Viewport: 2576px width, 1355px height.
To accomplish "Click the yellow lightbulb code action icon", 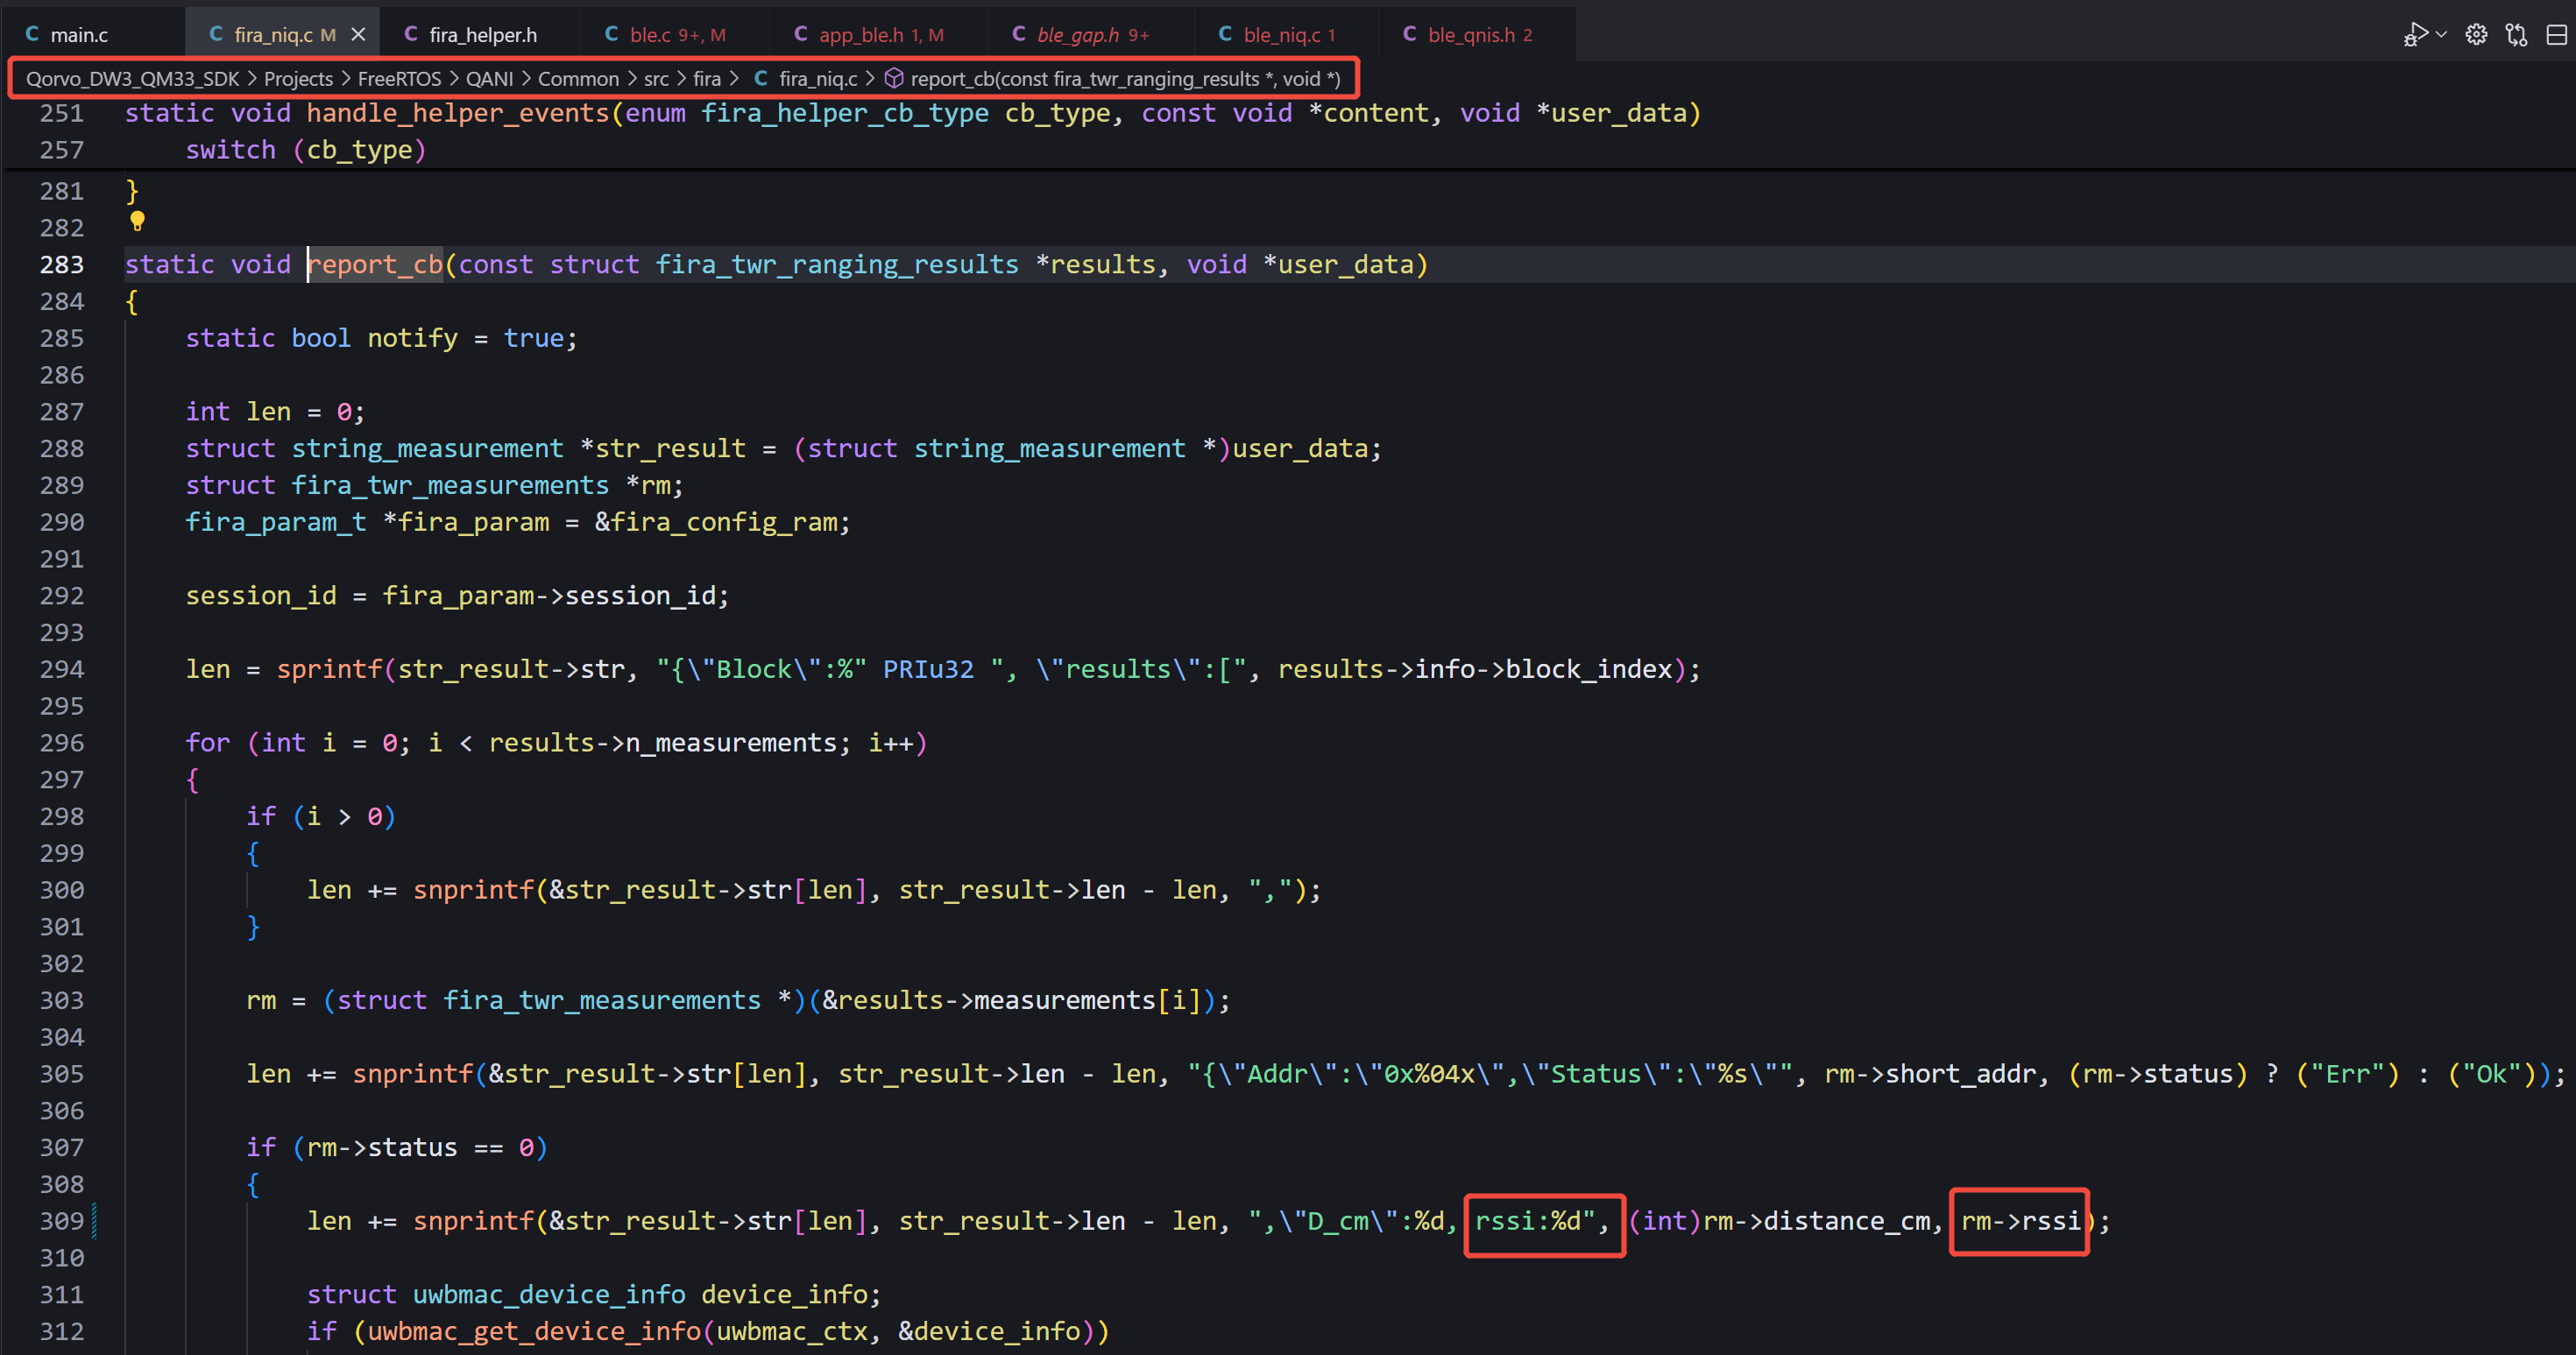I will coord(137,221).
